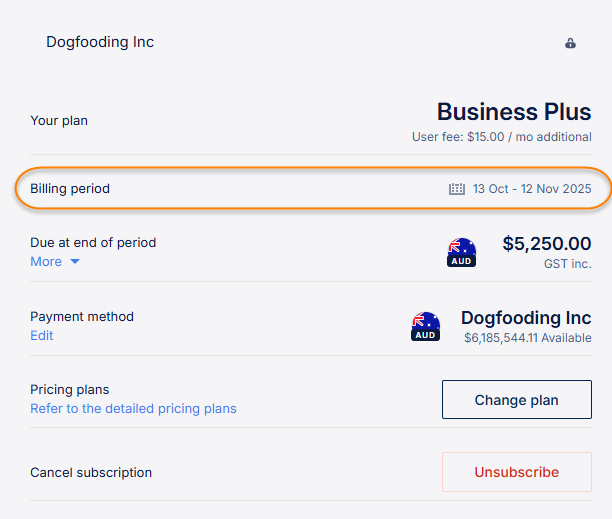Click the Dogfooding Inc header title

tap(100, 42)
